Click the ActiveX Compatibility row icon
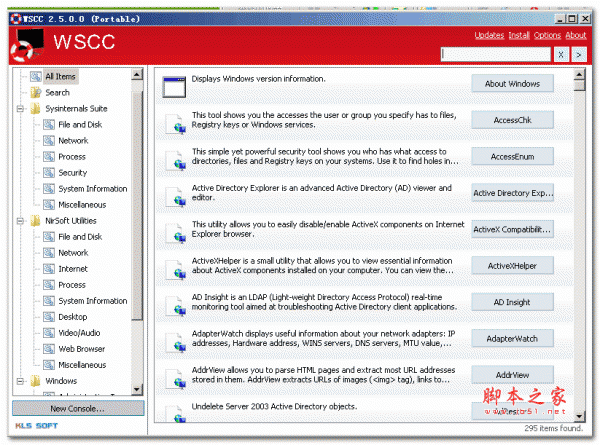This screenshot has width=600, height=445. 176,233
